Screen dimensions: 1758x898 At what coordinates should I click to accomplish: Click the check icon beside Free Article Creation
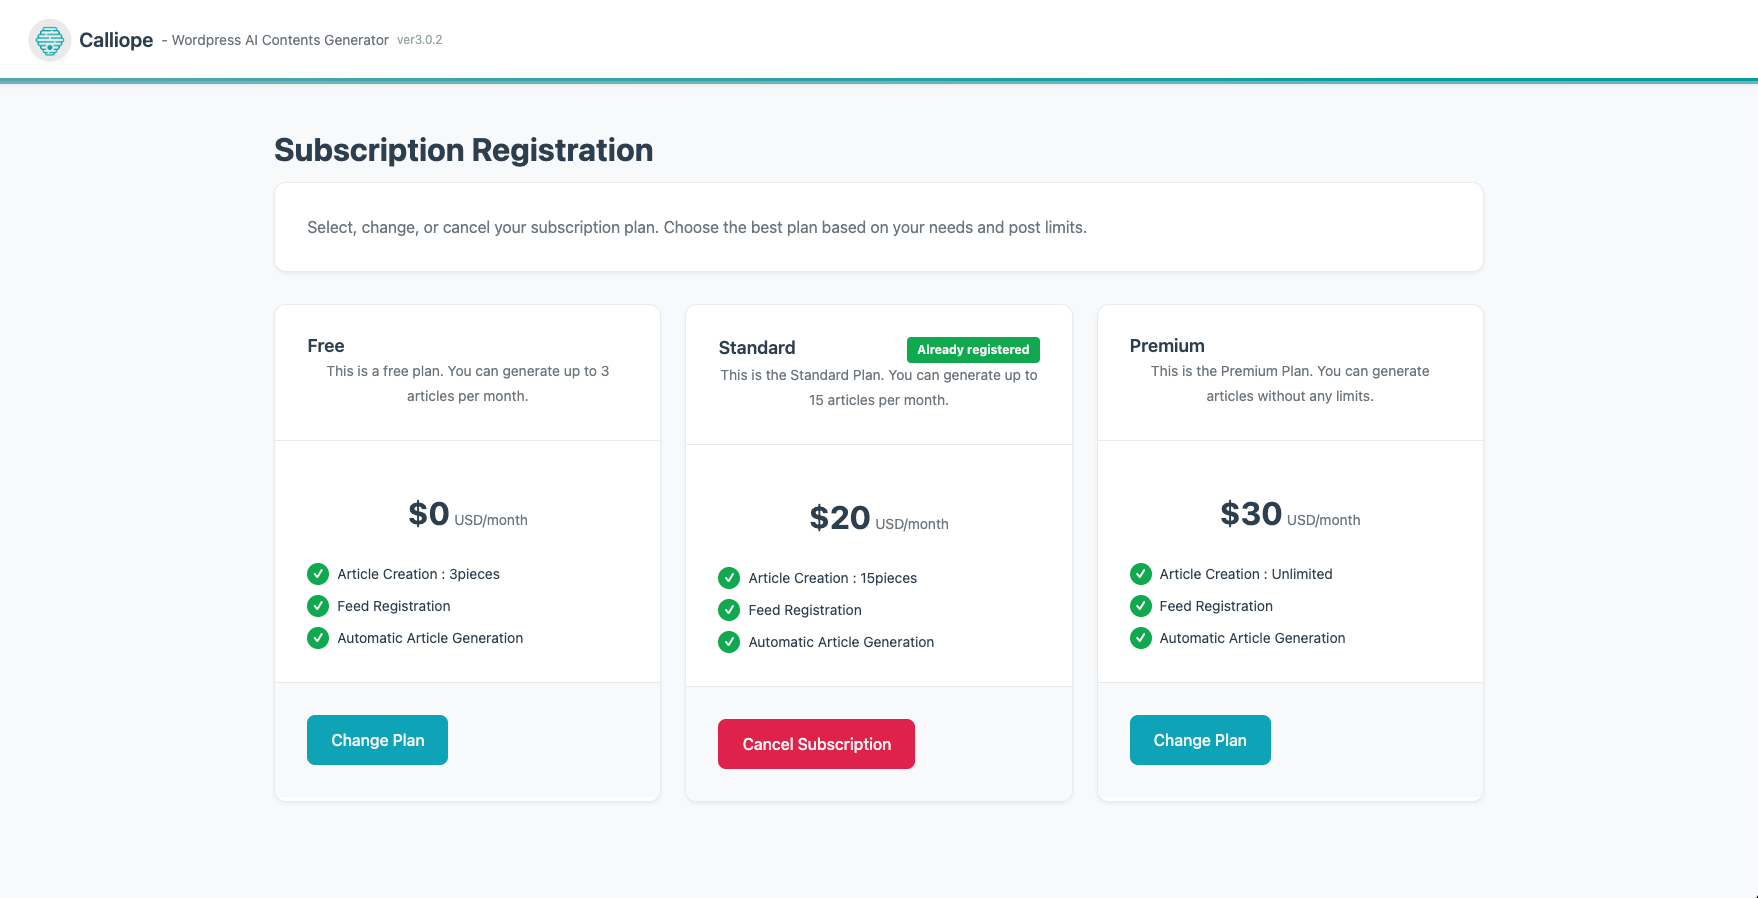[x=318, y=574]
